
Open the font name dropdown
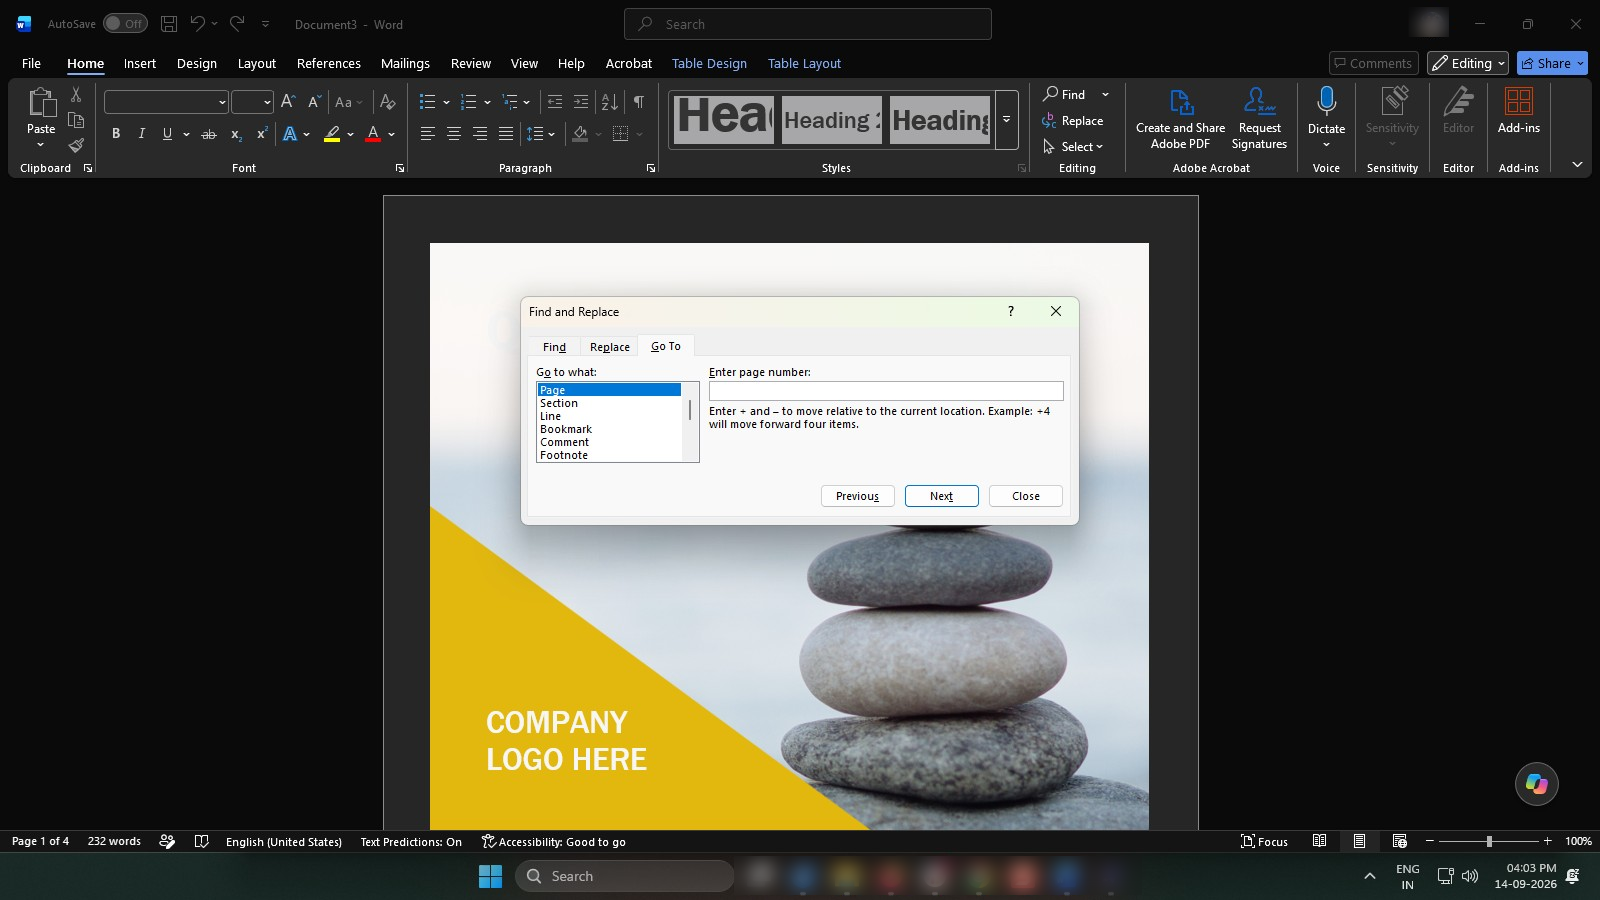[222, 102]
